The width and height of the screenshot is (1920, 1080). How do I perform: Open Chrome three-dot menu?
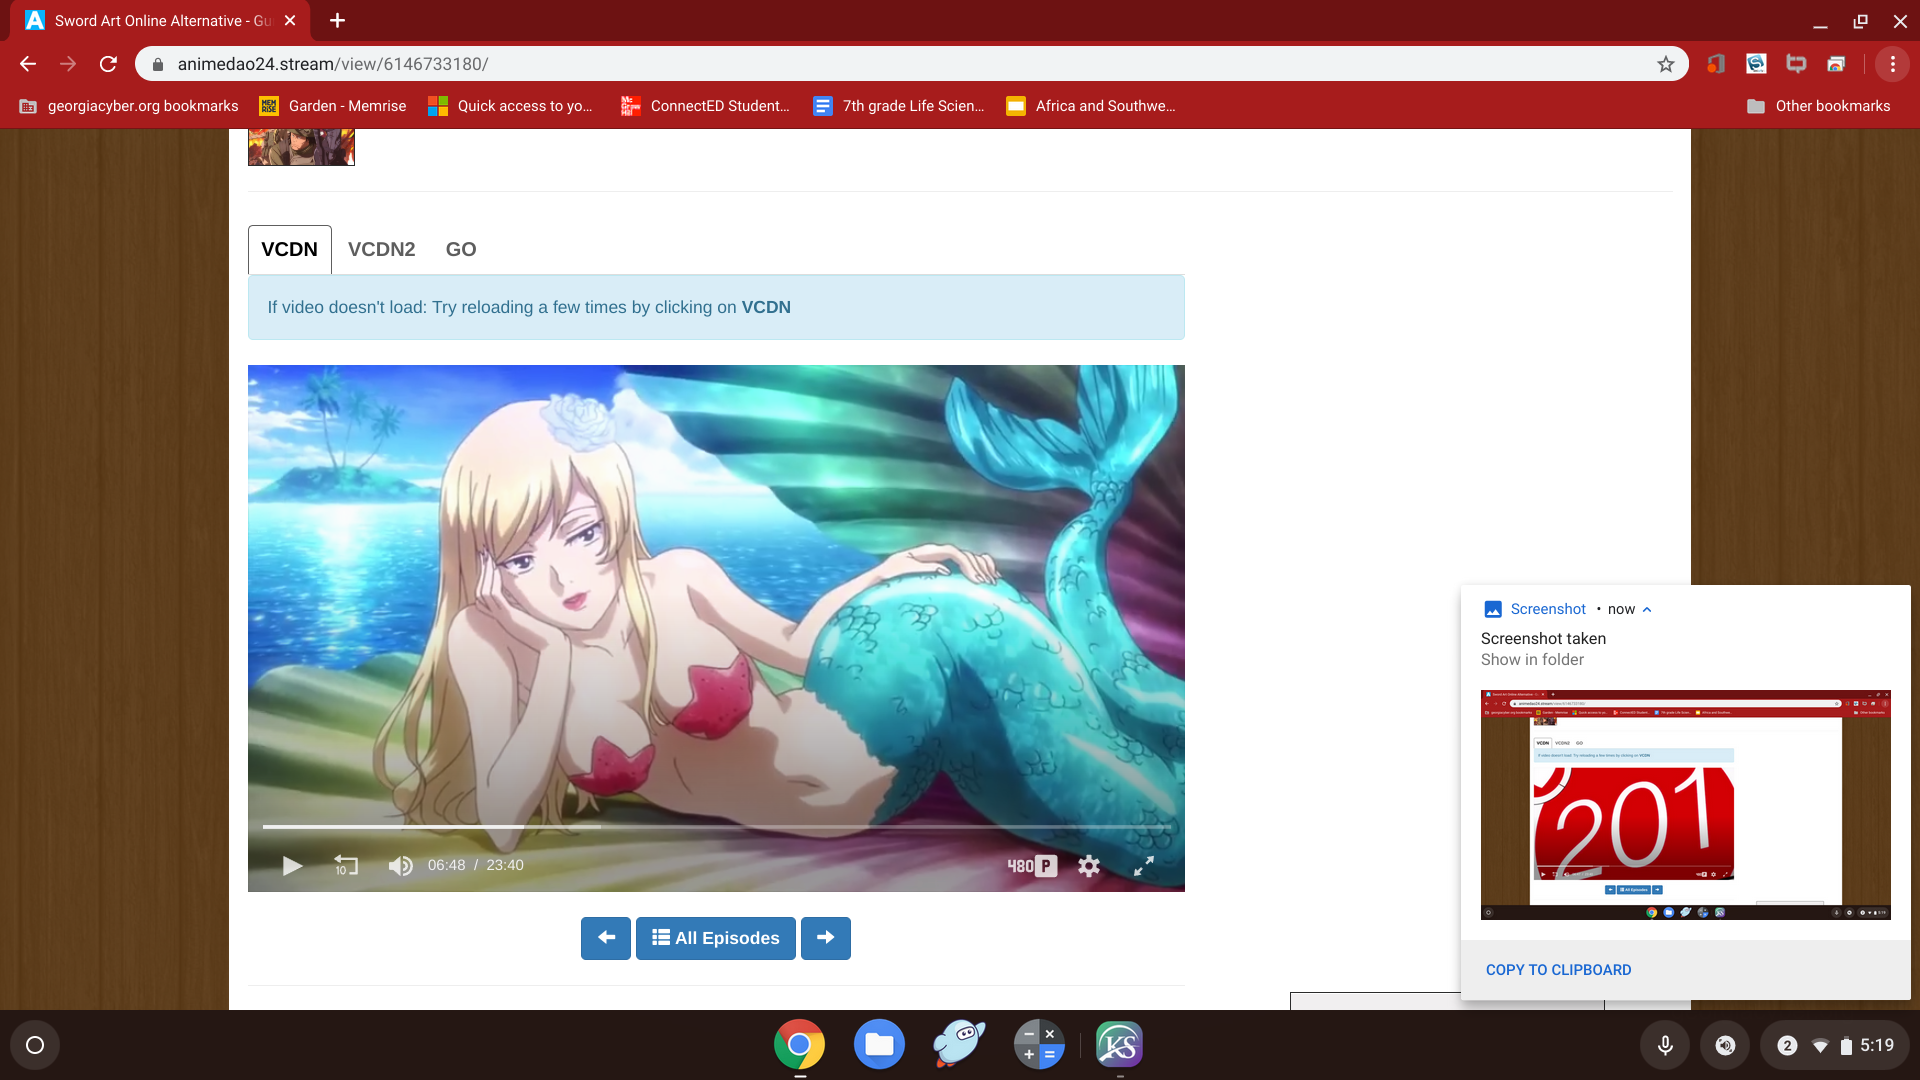[x=1893, y=64]
